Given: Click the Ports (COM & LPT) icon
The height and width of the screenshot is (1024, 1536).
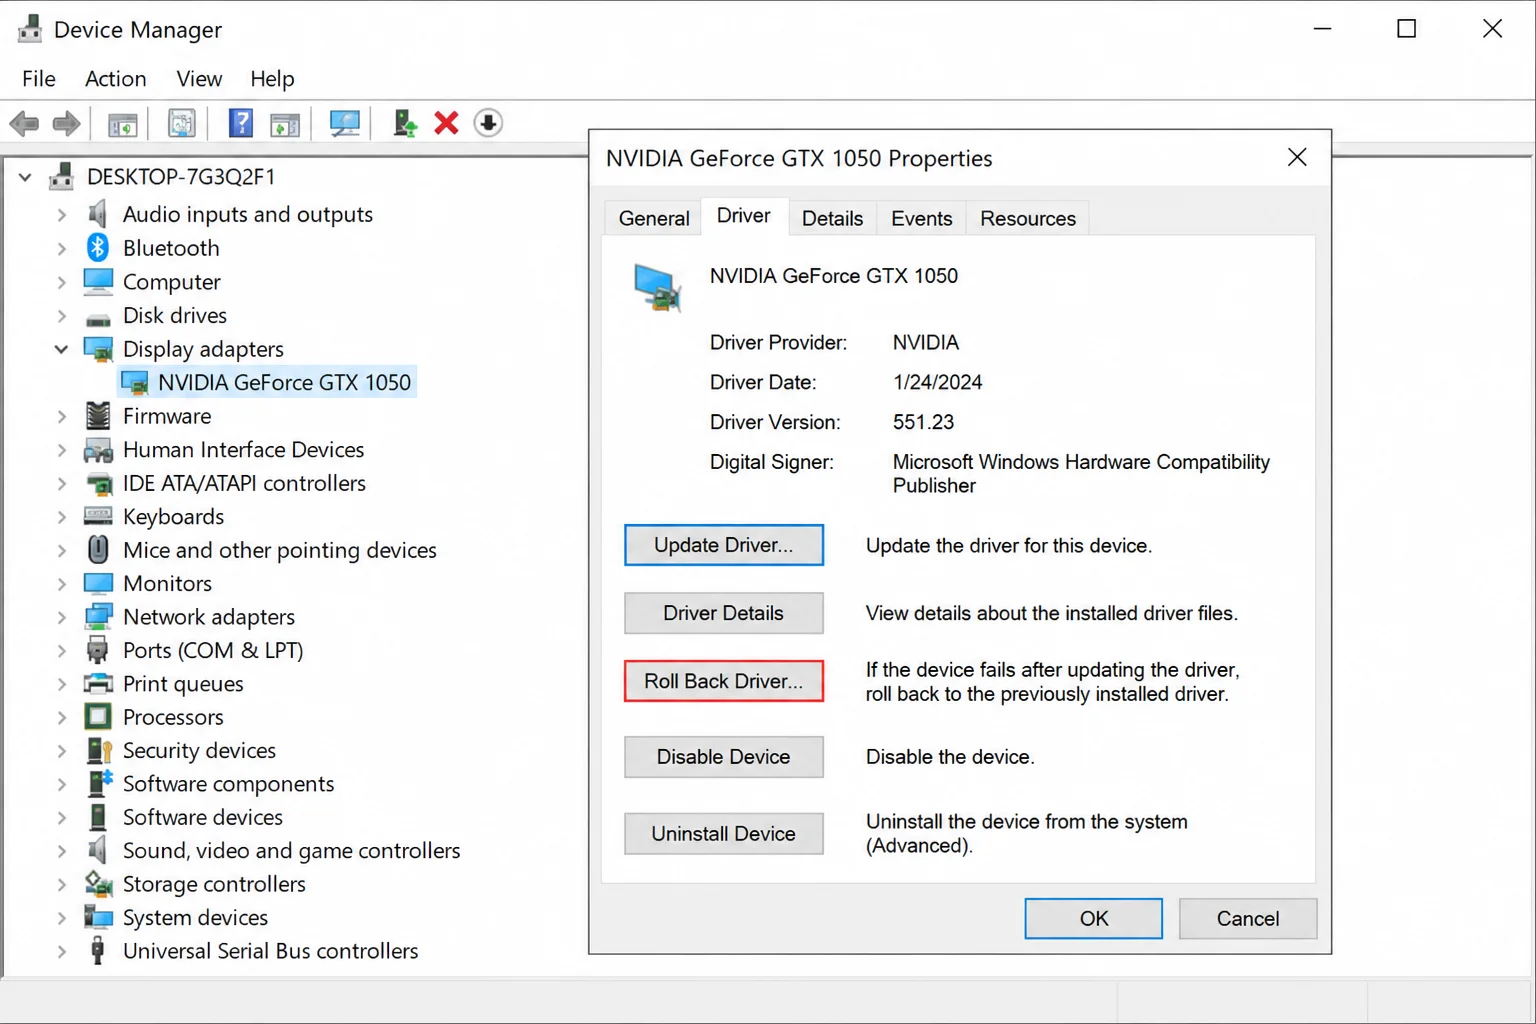Looking at the screenshot, I should [x=97, y=650].
